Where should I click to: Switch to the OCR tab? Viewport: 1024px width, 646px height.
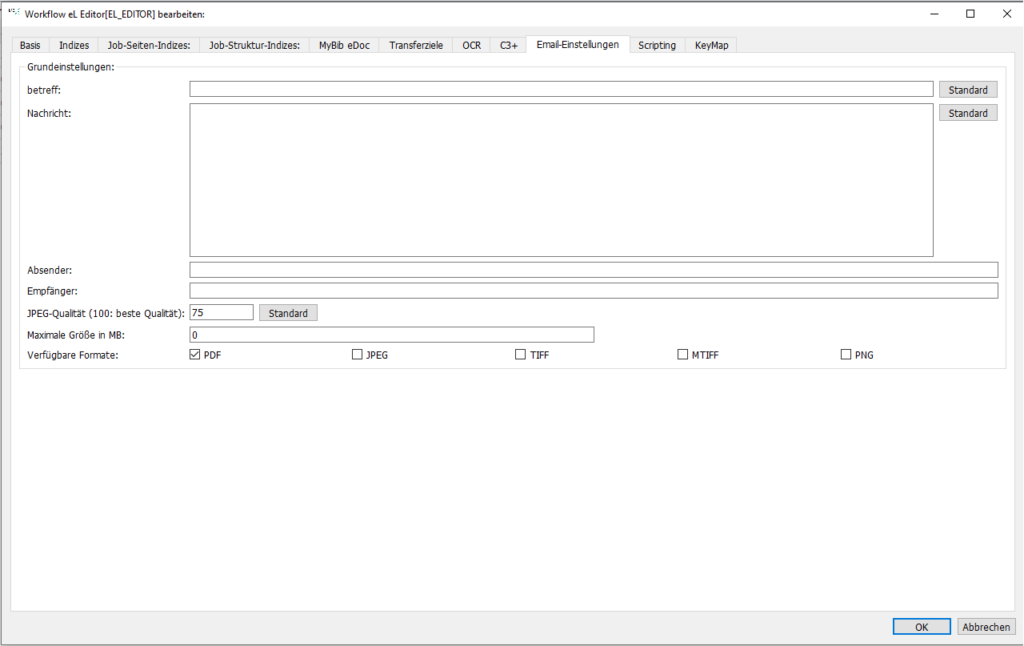tap(472, 45)
